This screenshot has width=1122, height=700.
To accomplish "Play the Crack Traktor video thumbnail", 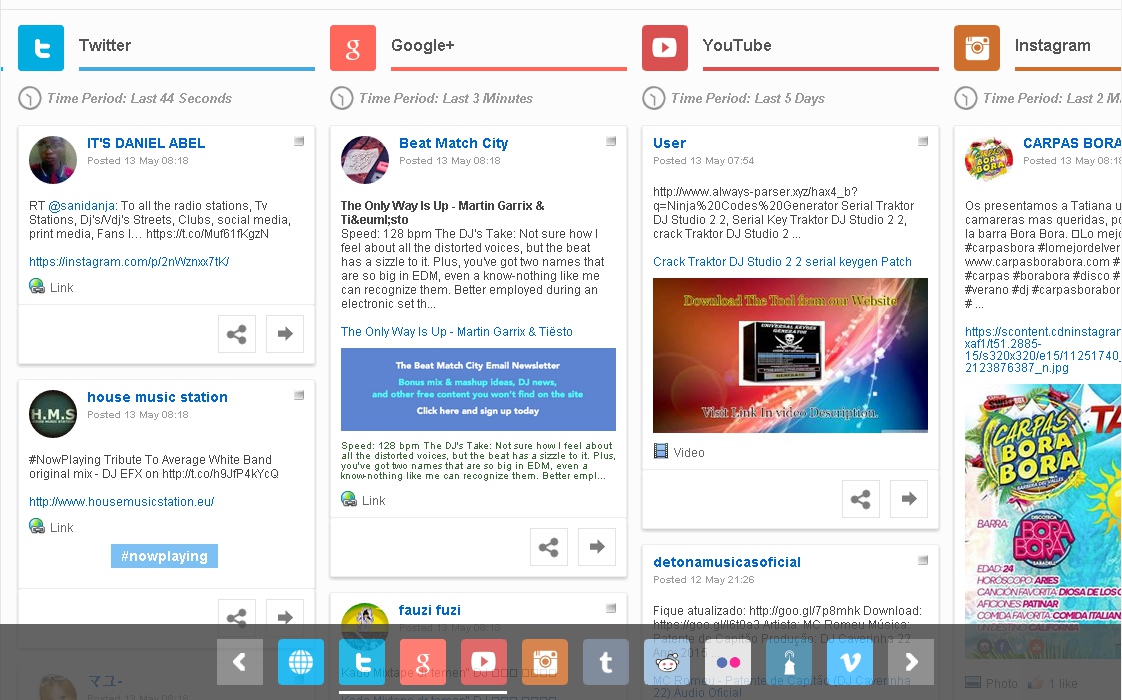I will [x=790, y=356].
